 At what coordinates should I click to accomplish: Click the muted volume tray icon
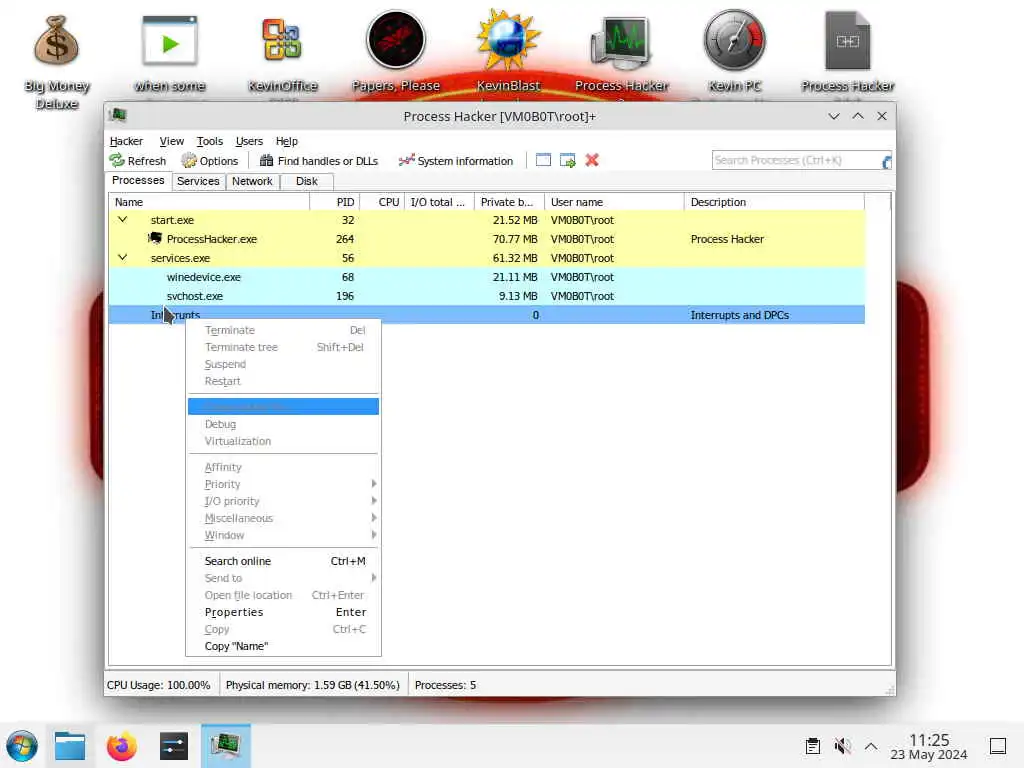[x=842, y=746]
